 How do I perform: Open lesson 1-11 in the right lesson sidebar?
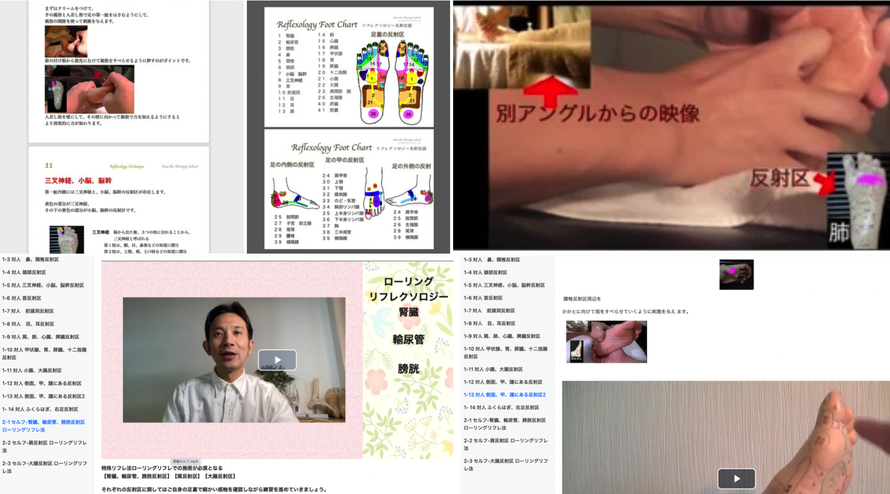point(493,369)
